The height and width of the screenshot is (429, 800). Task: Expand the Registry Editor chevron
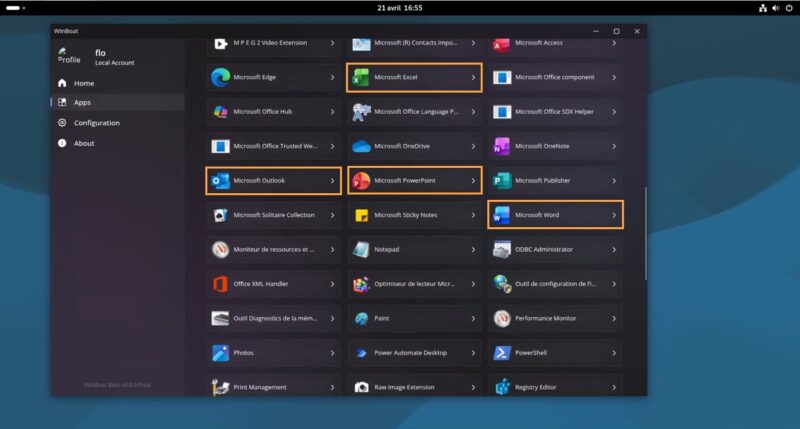click(x=614, y=387)
